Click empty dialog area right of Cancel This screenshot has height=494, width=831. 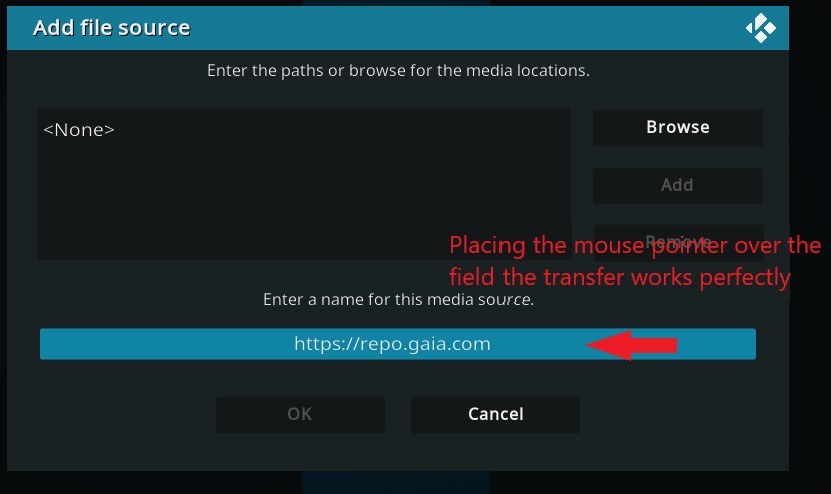pos(684,414)
